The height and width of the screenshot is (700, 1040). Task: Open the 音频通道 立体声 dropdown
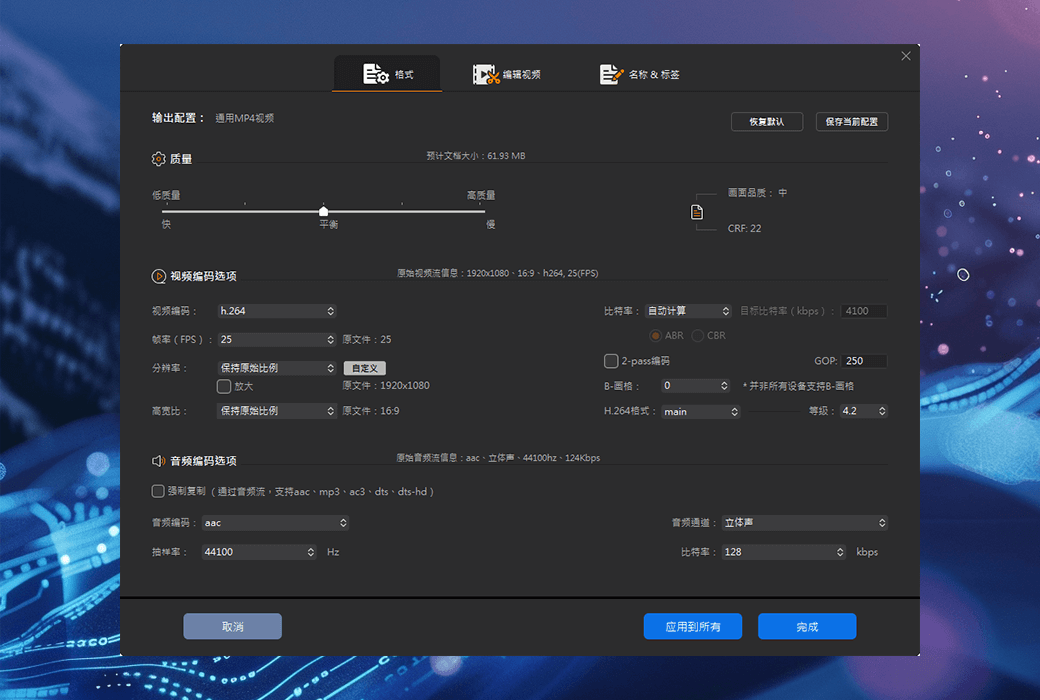805,523
